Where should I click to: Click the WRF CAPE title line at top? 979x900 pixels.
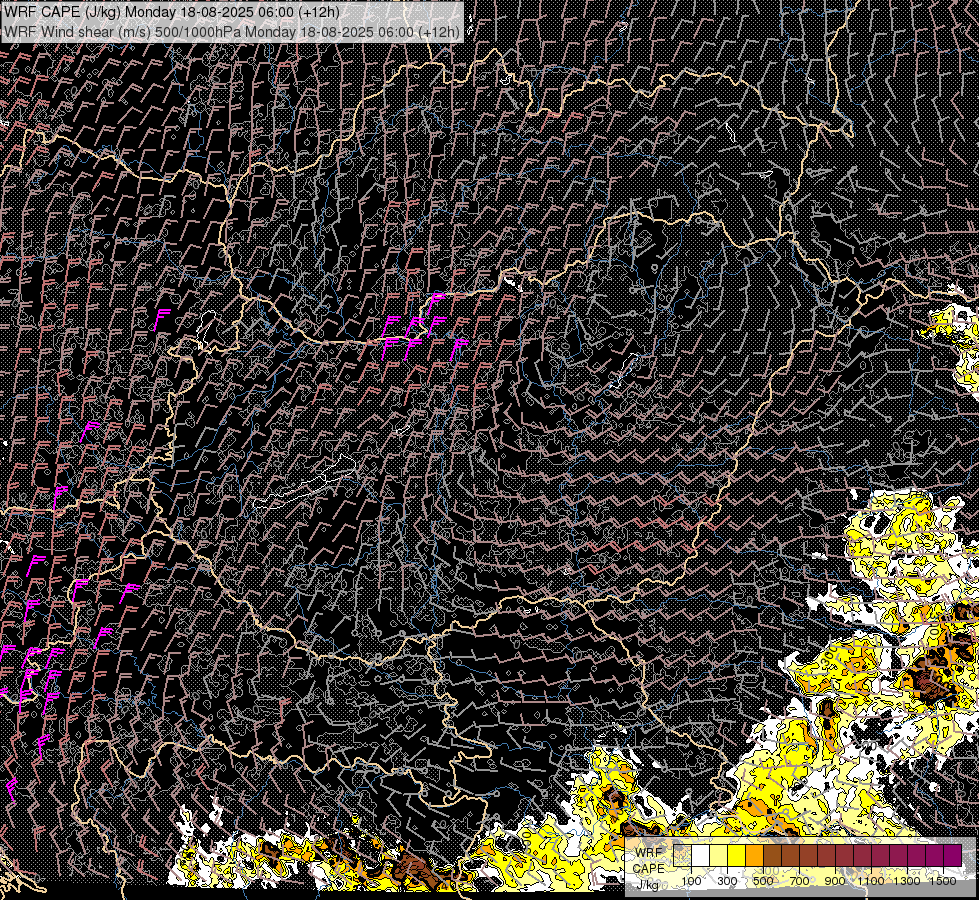click(172, 12)
